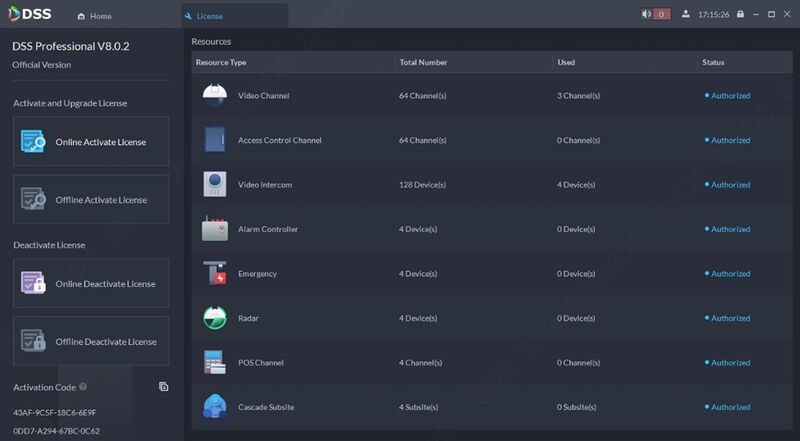800x441 pixels.
Task: Click the lock screen padlock icon
Action: click(740, 14)
